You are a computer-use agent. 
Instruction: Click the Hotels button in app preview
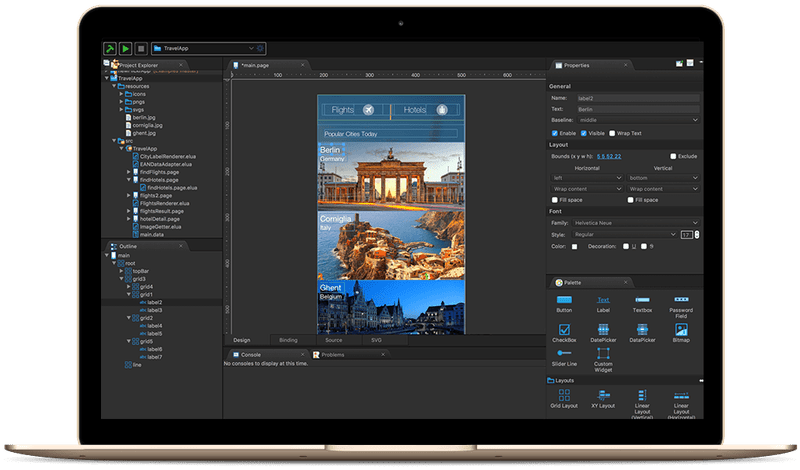point(427,110)
